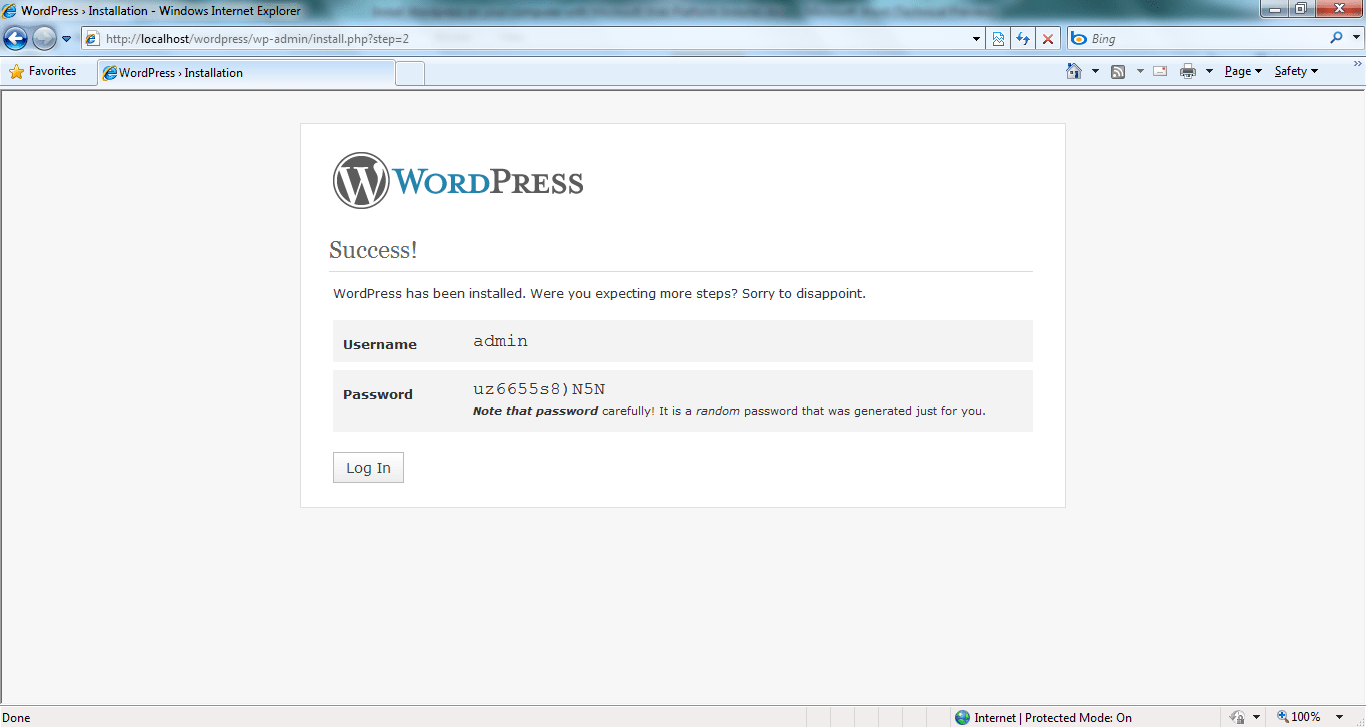Expand the zoom level dropdown arrow
Image resolution: width=1366 pixels, height=728 pixels.
point(1339,717)
